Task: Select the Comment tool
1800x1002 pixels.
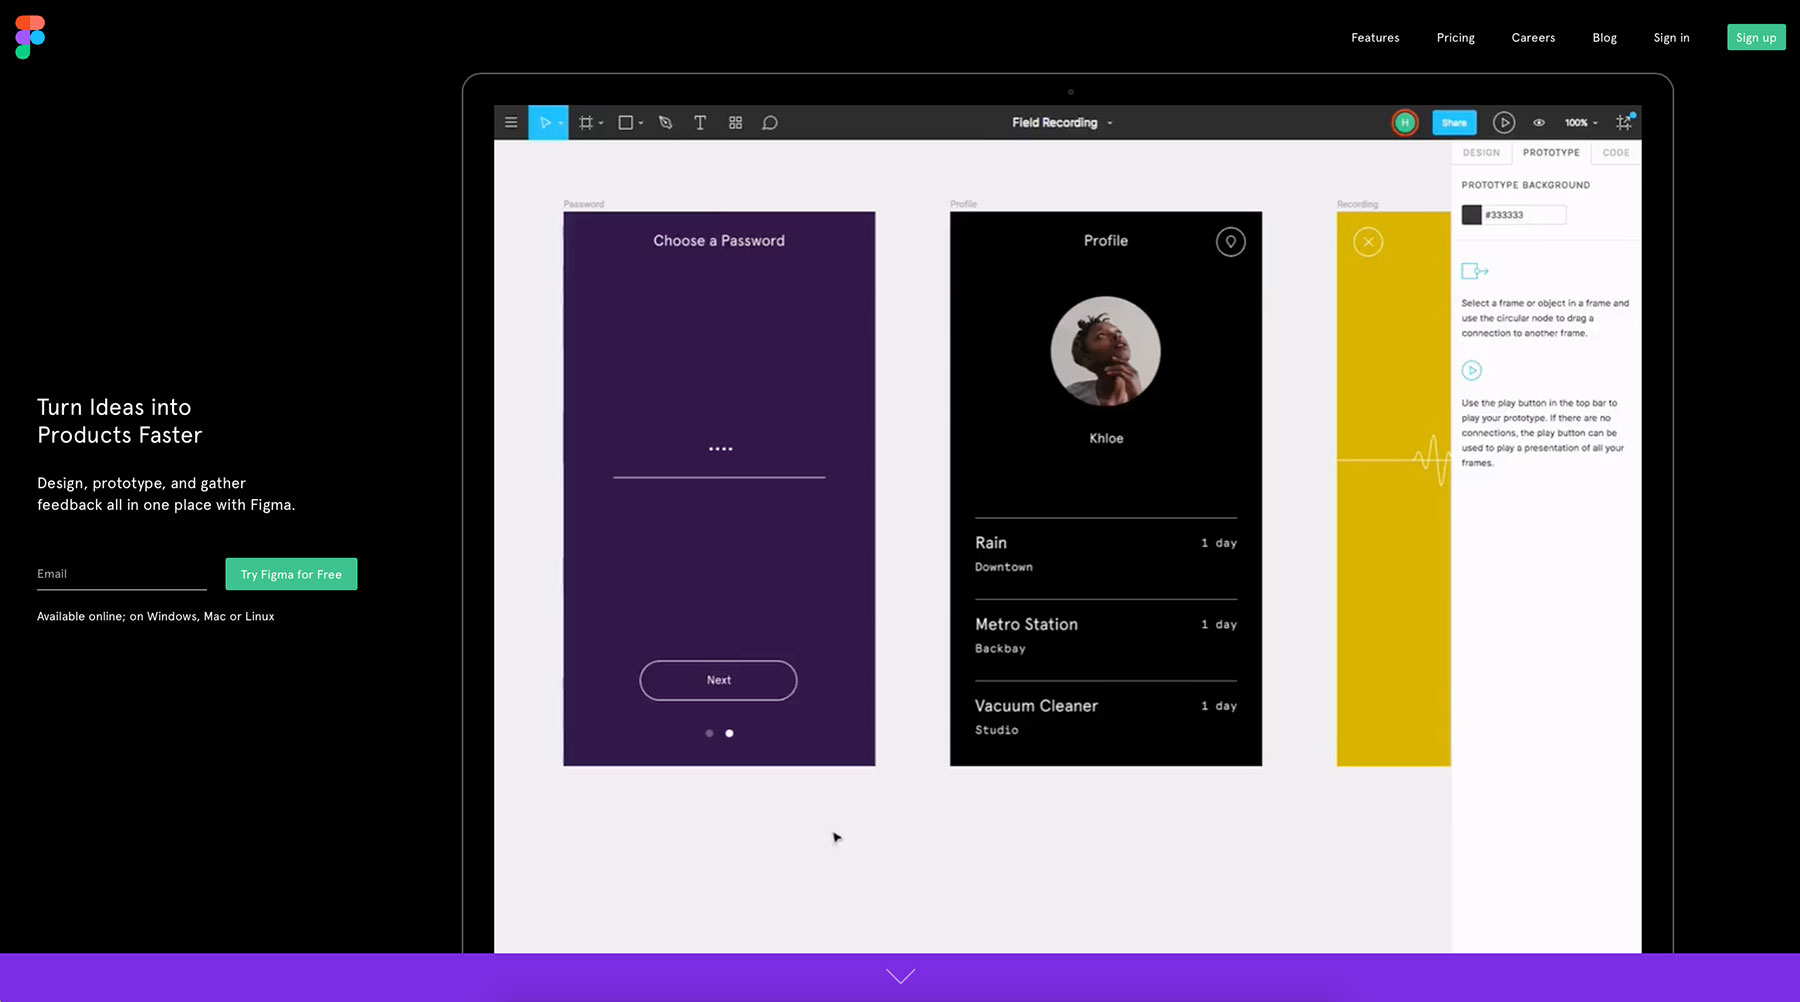Action: click(x=770, y=123)
